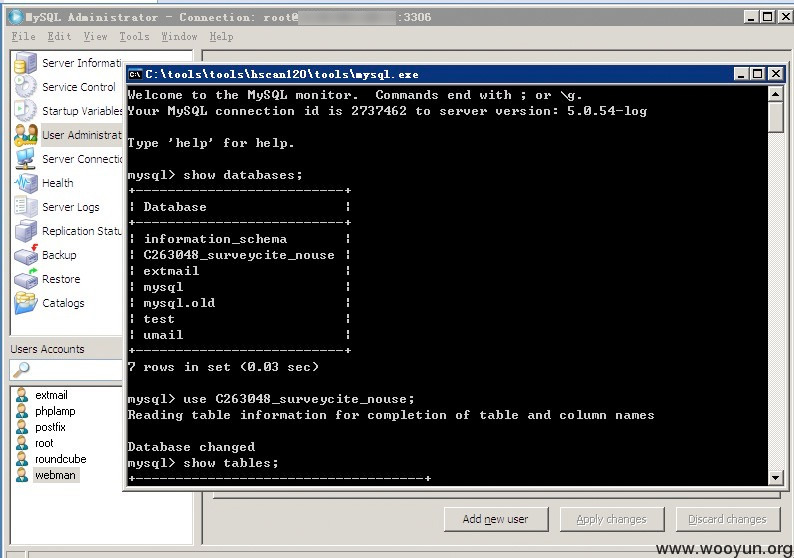Minimize the MySQL Administrator window
Image resolution: width=794 pixels, height=558 pixels.
pos(751,17)
